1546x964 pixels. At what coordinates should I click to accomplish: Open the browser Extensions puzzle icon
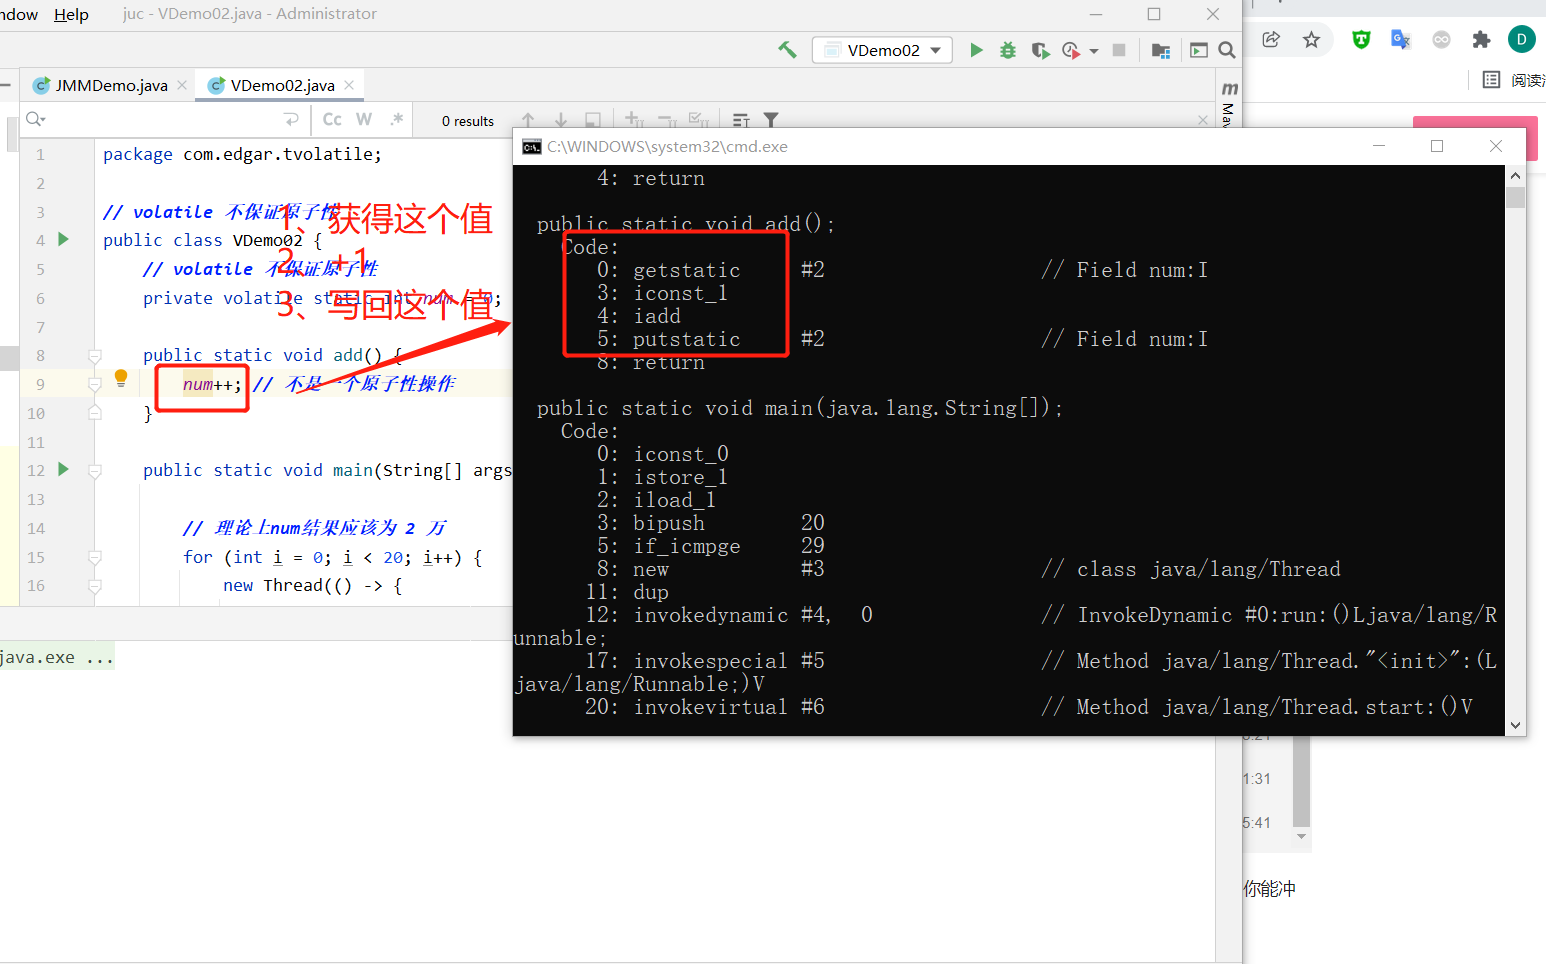point(1481,39)
